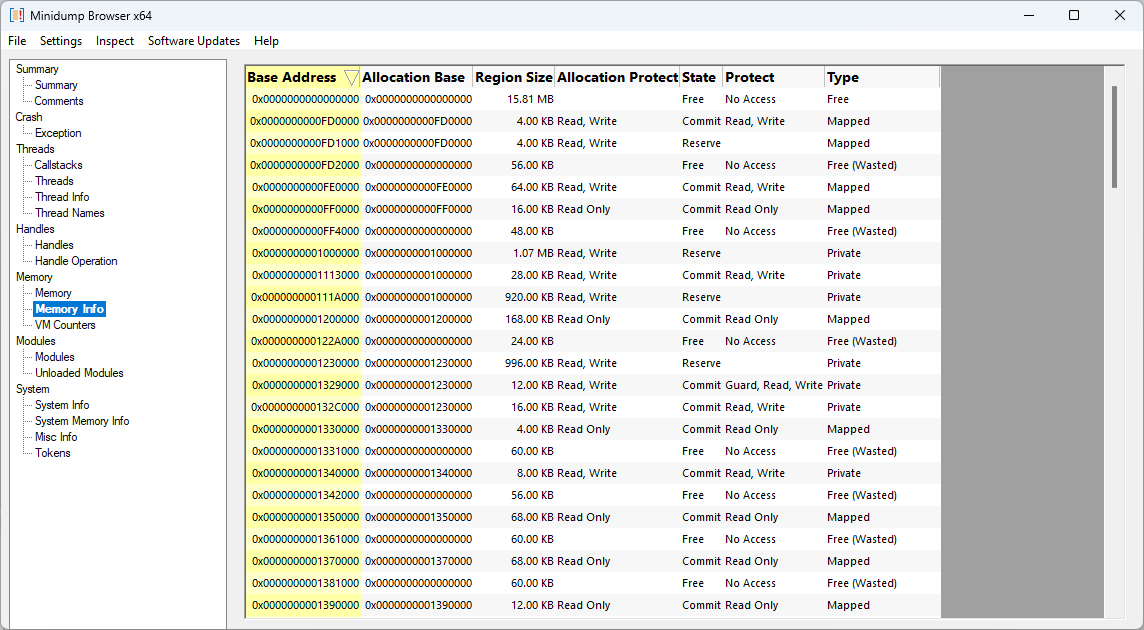Select base address 0x0000000001361000 cell
Image resolution: width=1144 pixels, height=630 pixels.
coord(304,539)
